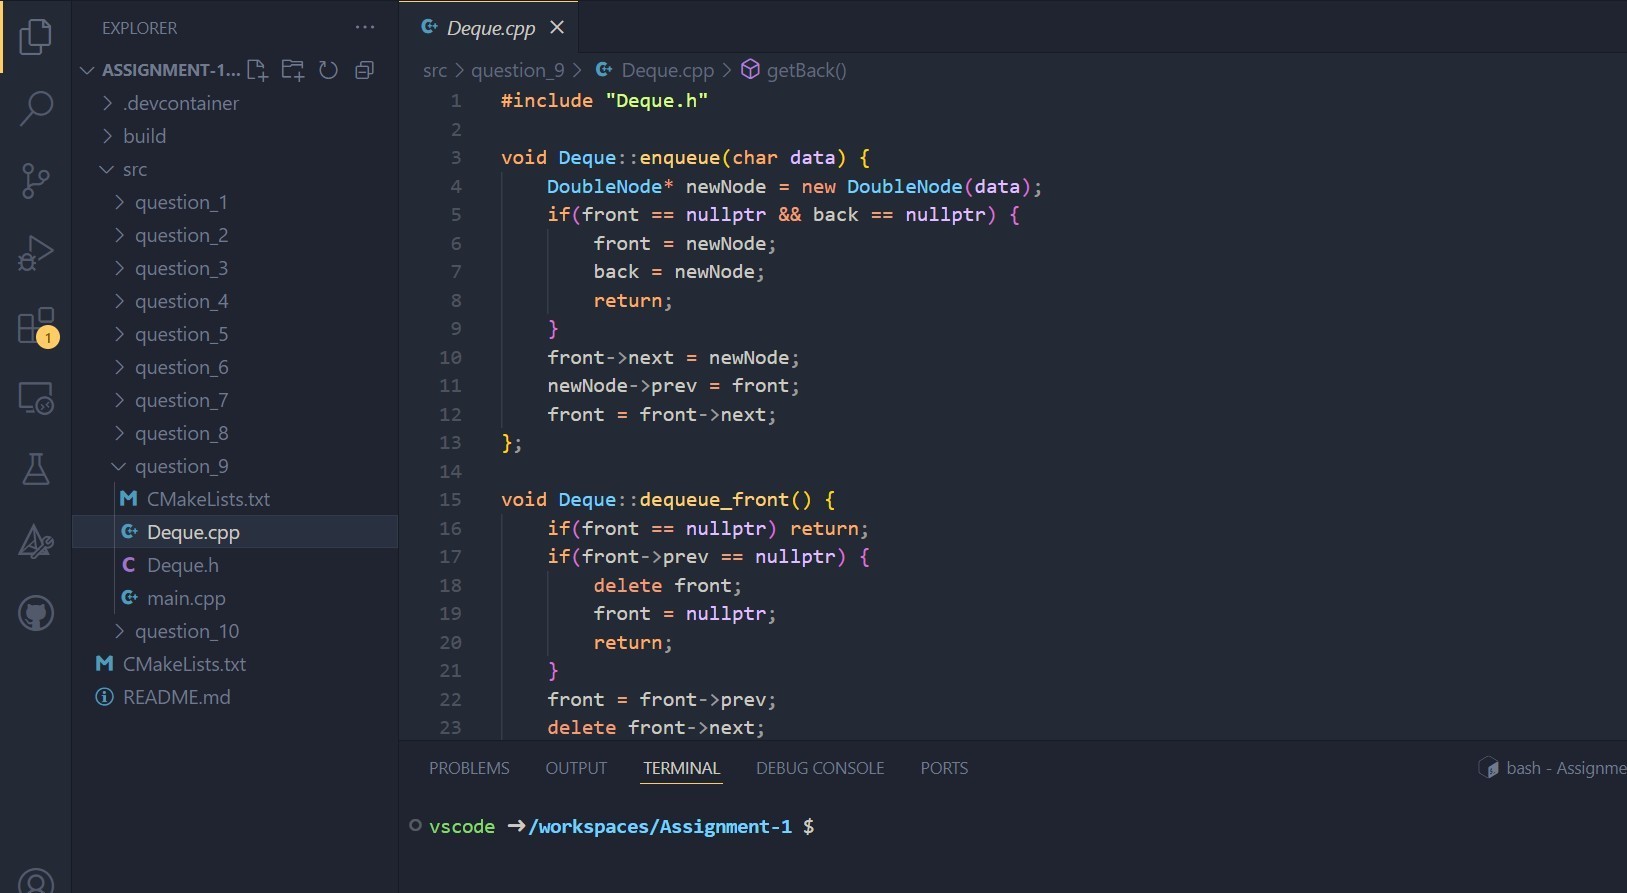
Task: Open the Run and Debug view
Action: [36, 253]
